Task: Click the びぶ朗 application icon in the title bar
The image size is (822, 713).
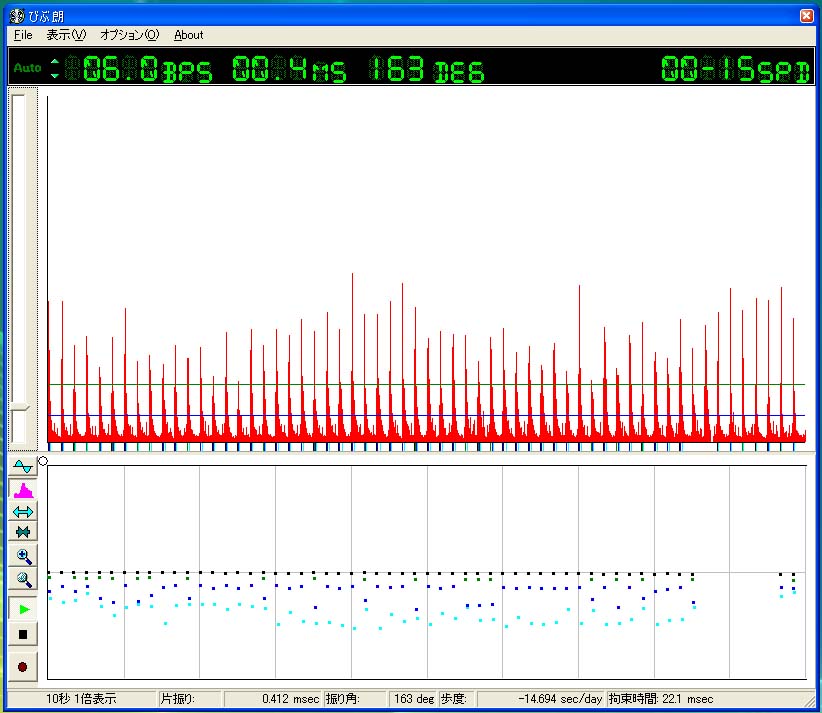Action: (x=17, y=16)
